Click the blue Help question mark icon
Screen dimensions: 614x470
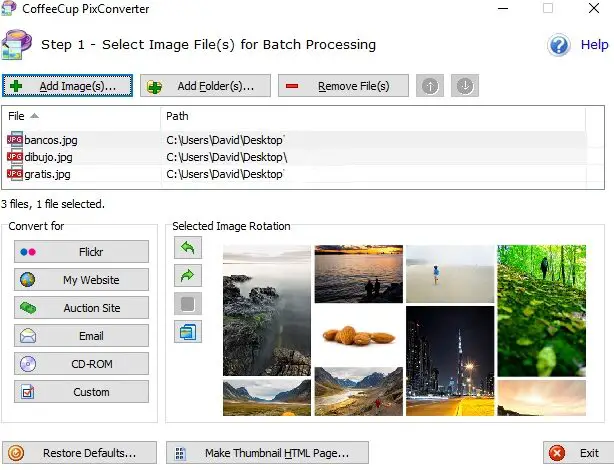559,45
